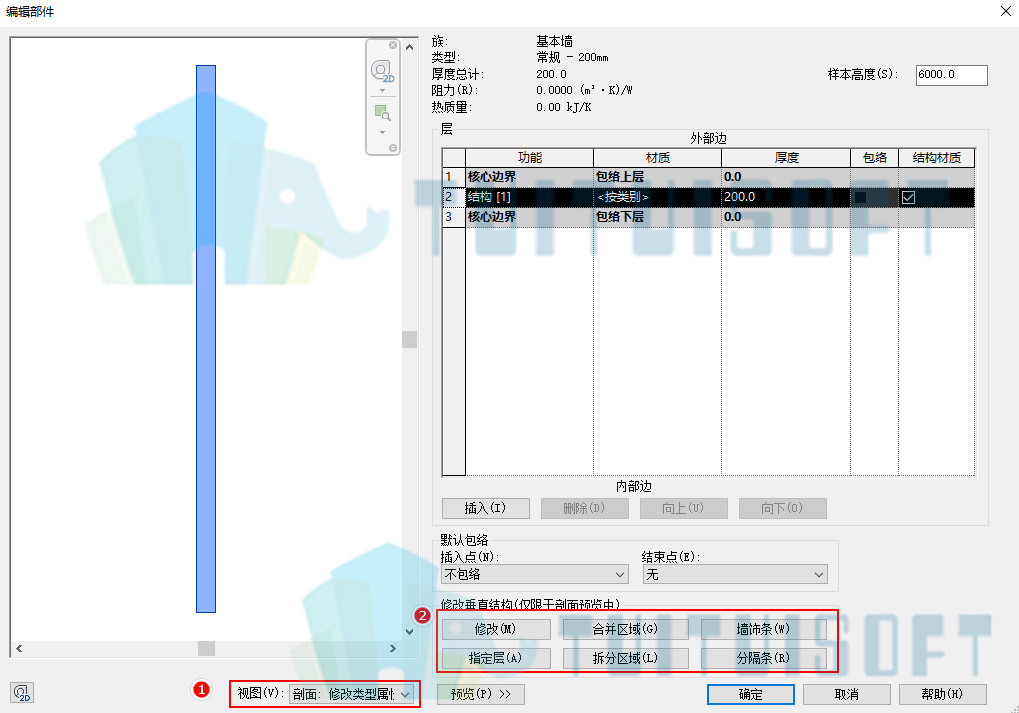Click the 插入(I) button

[485, 508]
